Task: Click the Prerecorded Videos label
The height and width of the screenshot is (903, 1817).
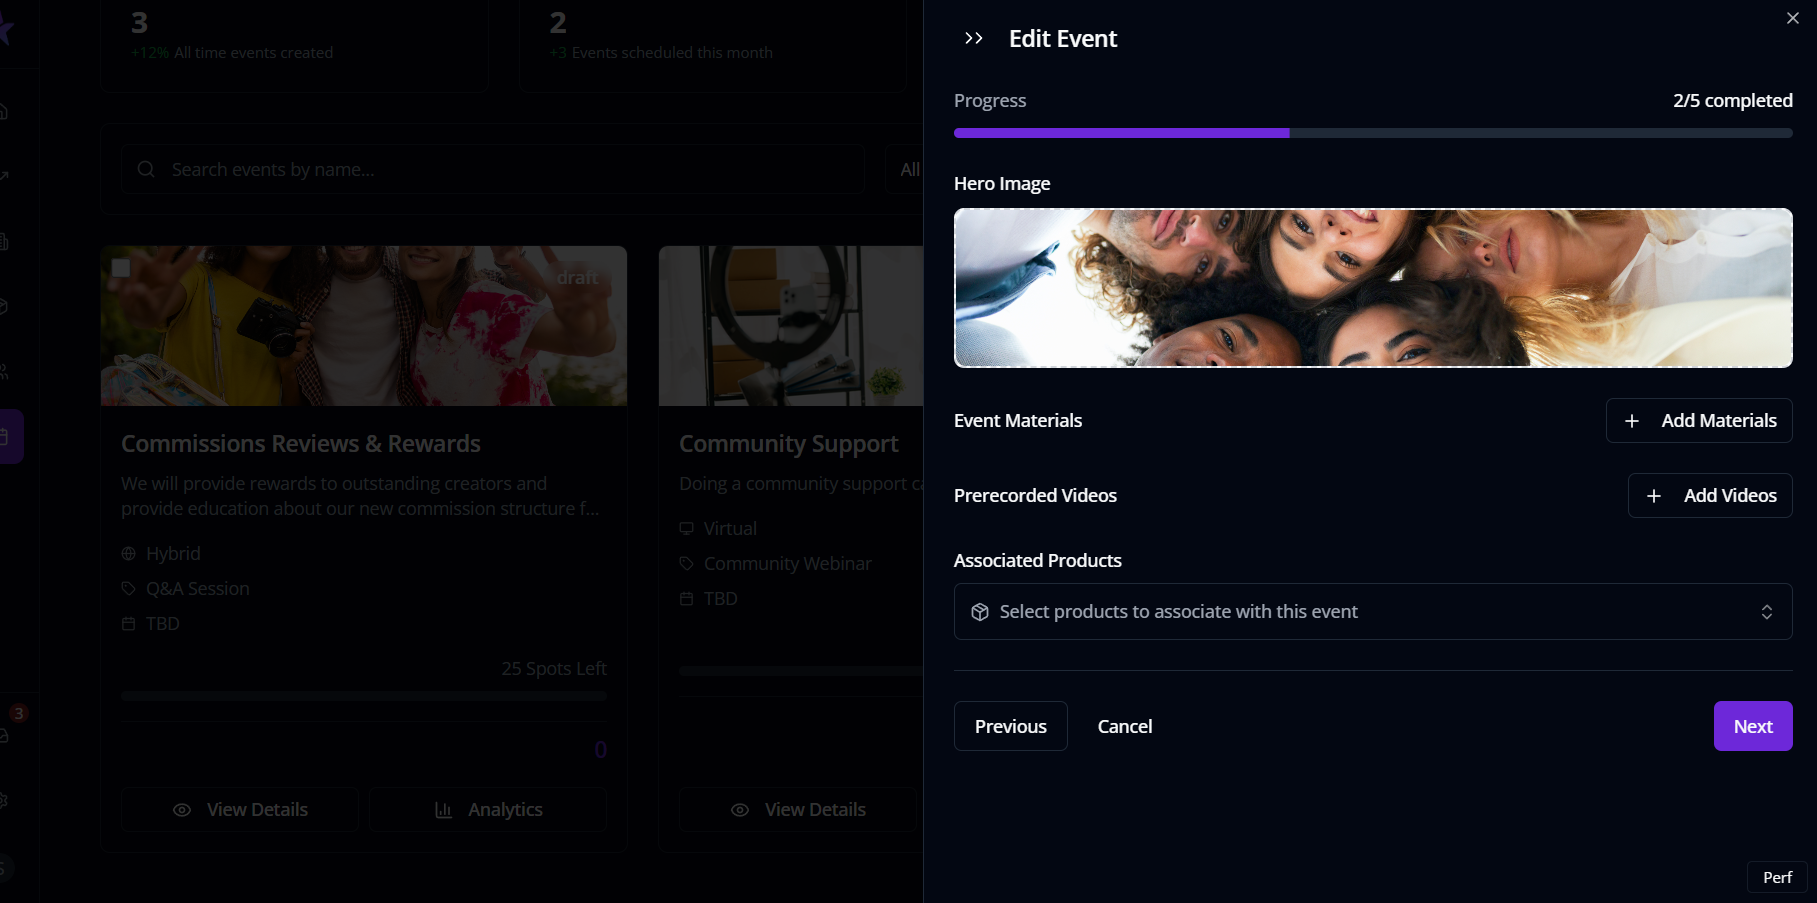Action: point(1035,496)
